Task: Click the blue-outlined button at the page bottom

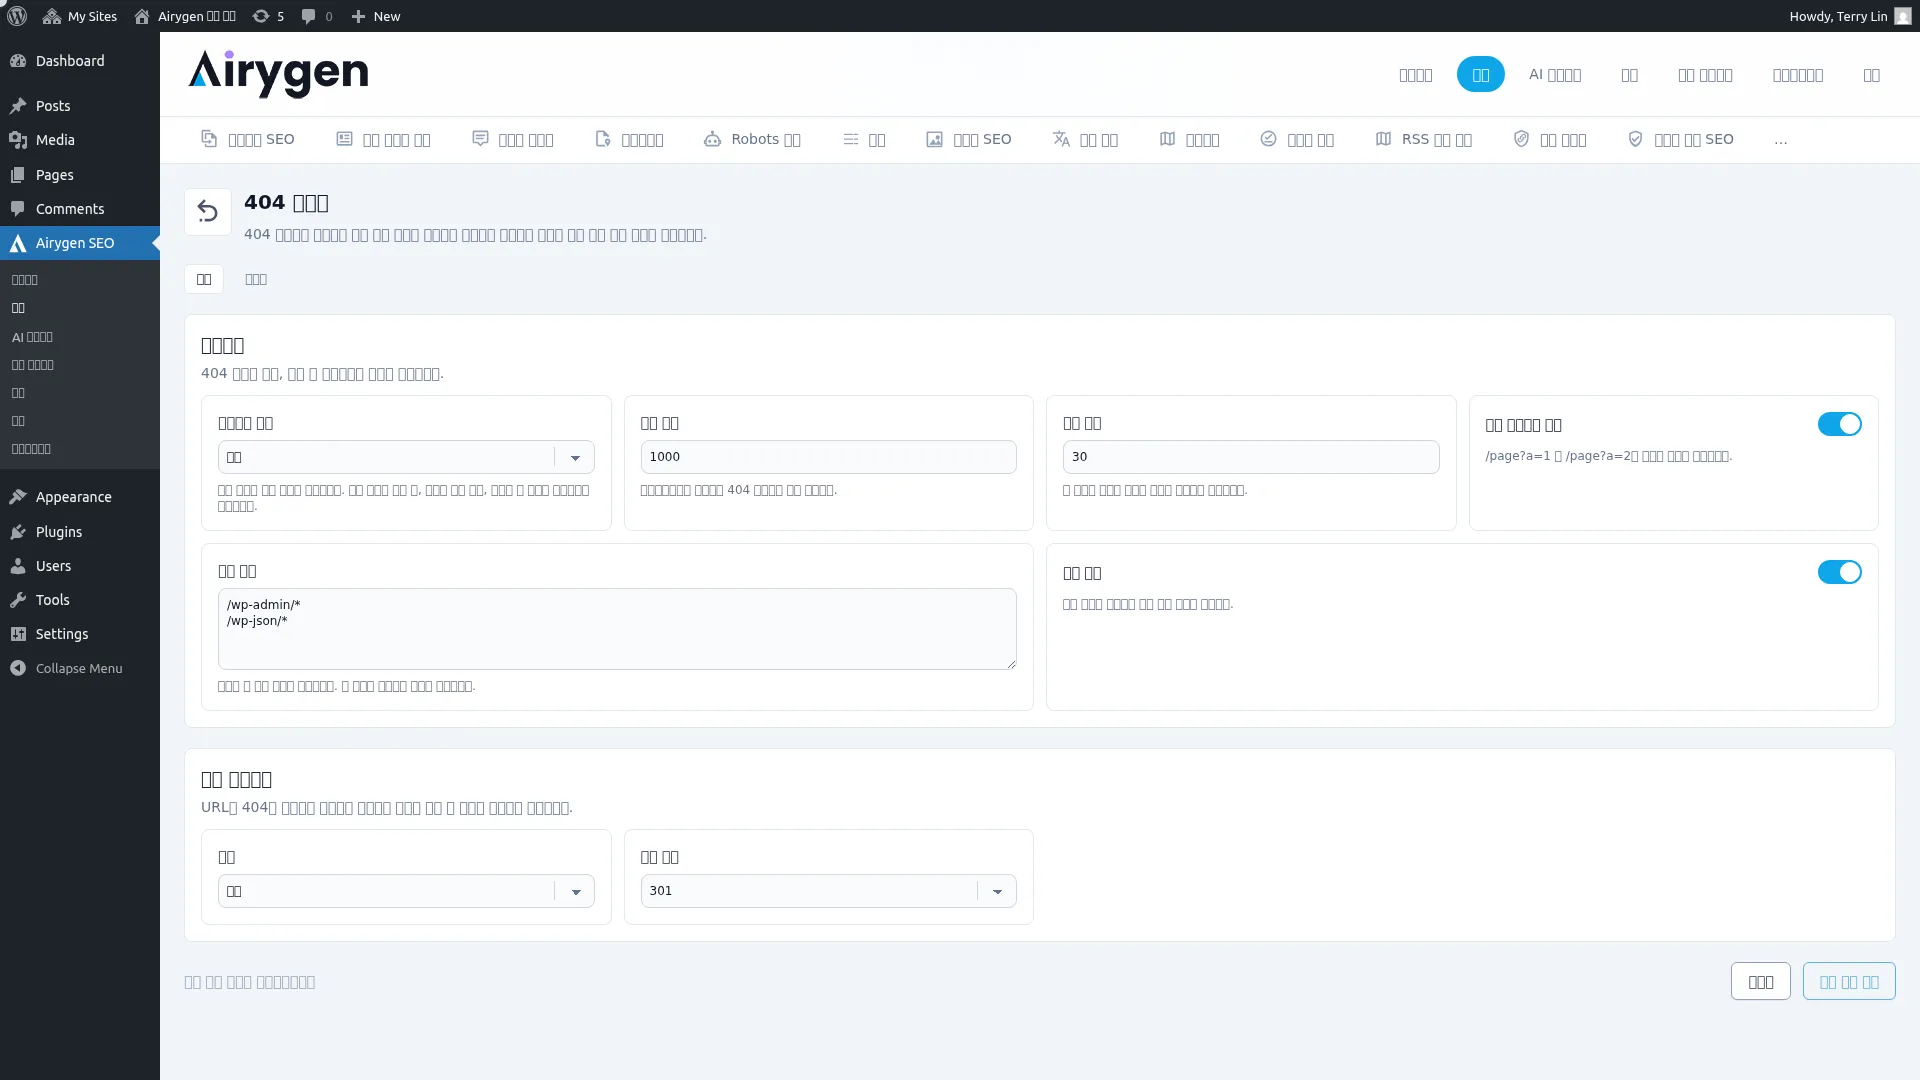Action: click(1849, 982)
